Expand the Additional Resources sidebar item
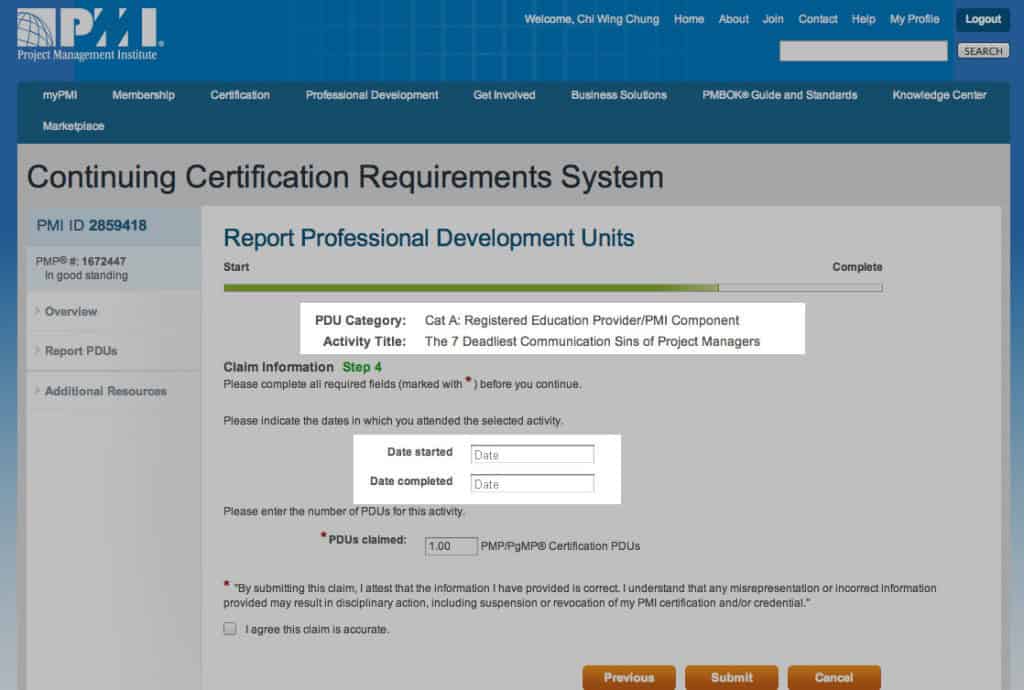Screen dimensions: 1024x690 [x=105, y=391]
